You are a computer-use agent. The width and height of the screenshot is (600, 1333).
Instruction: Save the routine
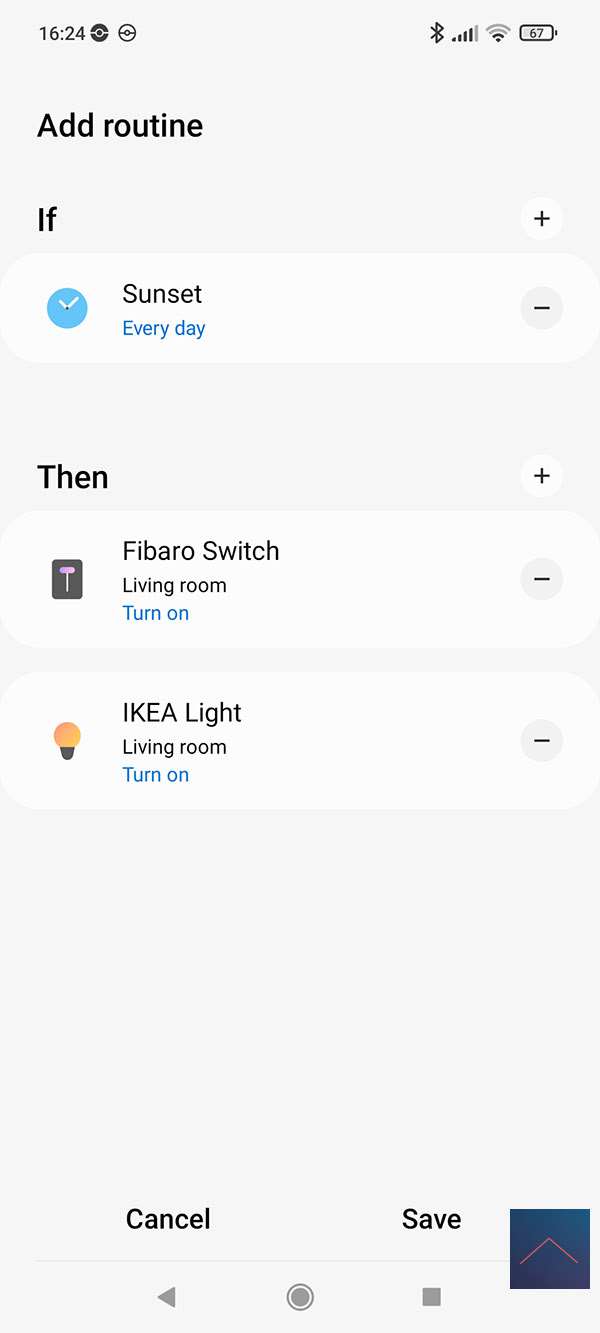[431, 1219]
